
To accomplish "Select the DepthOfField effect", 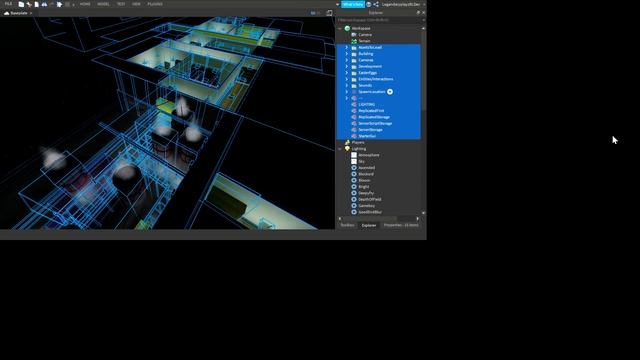I will tap(370, 199).
